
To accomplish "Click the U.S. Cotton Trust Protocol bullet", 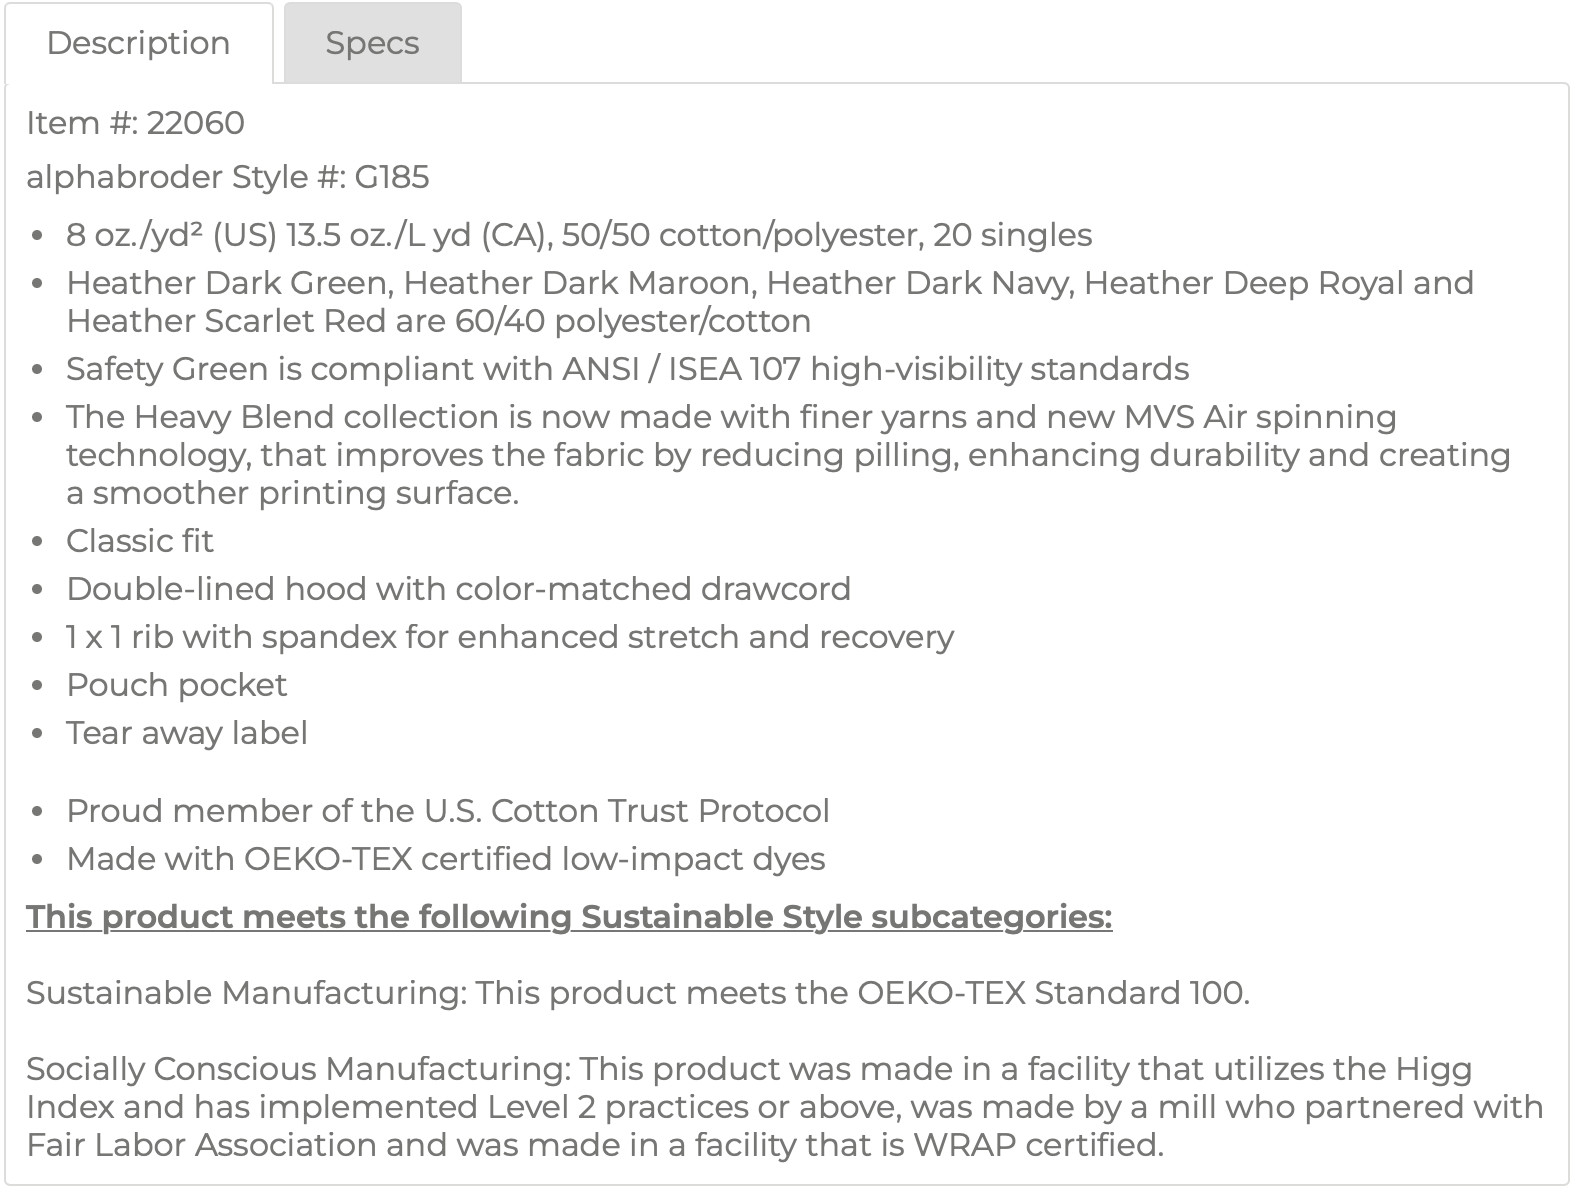I will click(447, 811).
